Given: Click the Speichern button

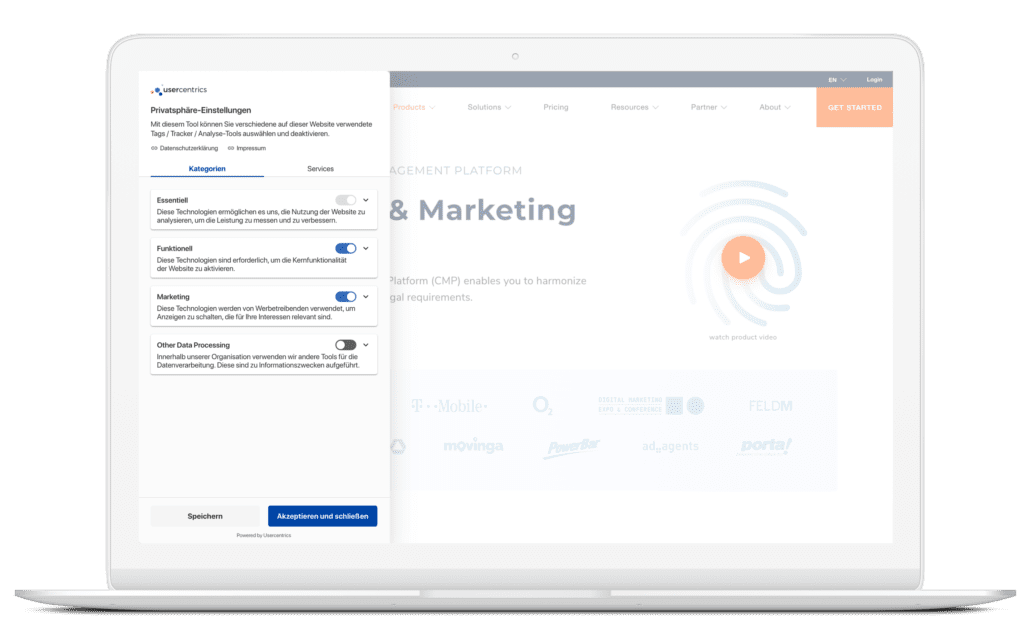Looking at the screenshot, I should pos(205,516).
